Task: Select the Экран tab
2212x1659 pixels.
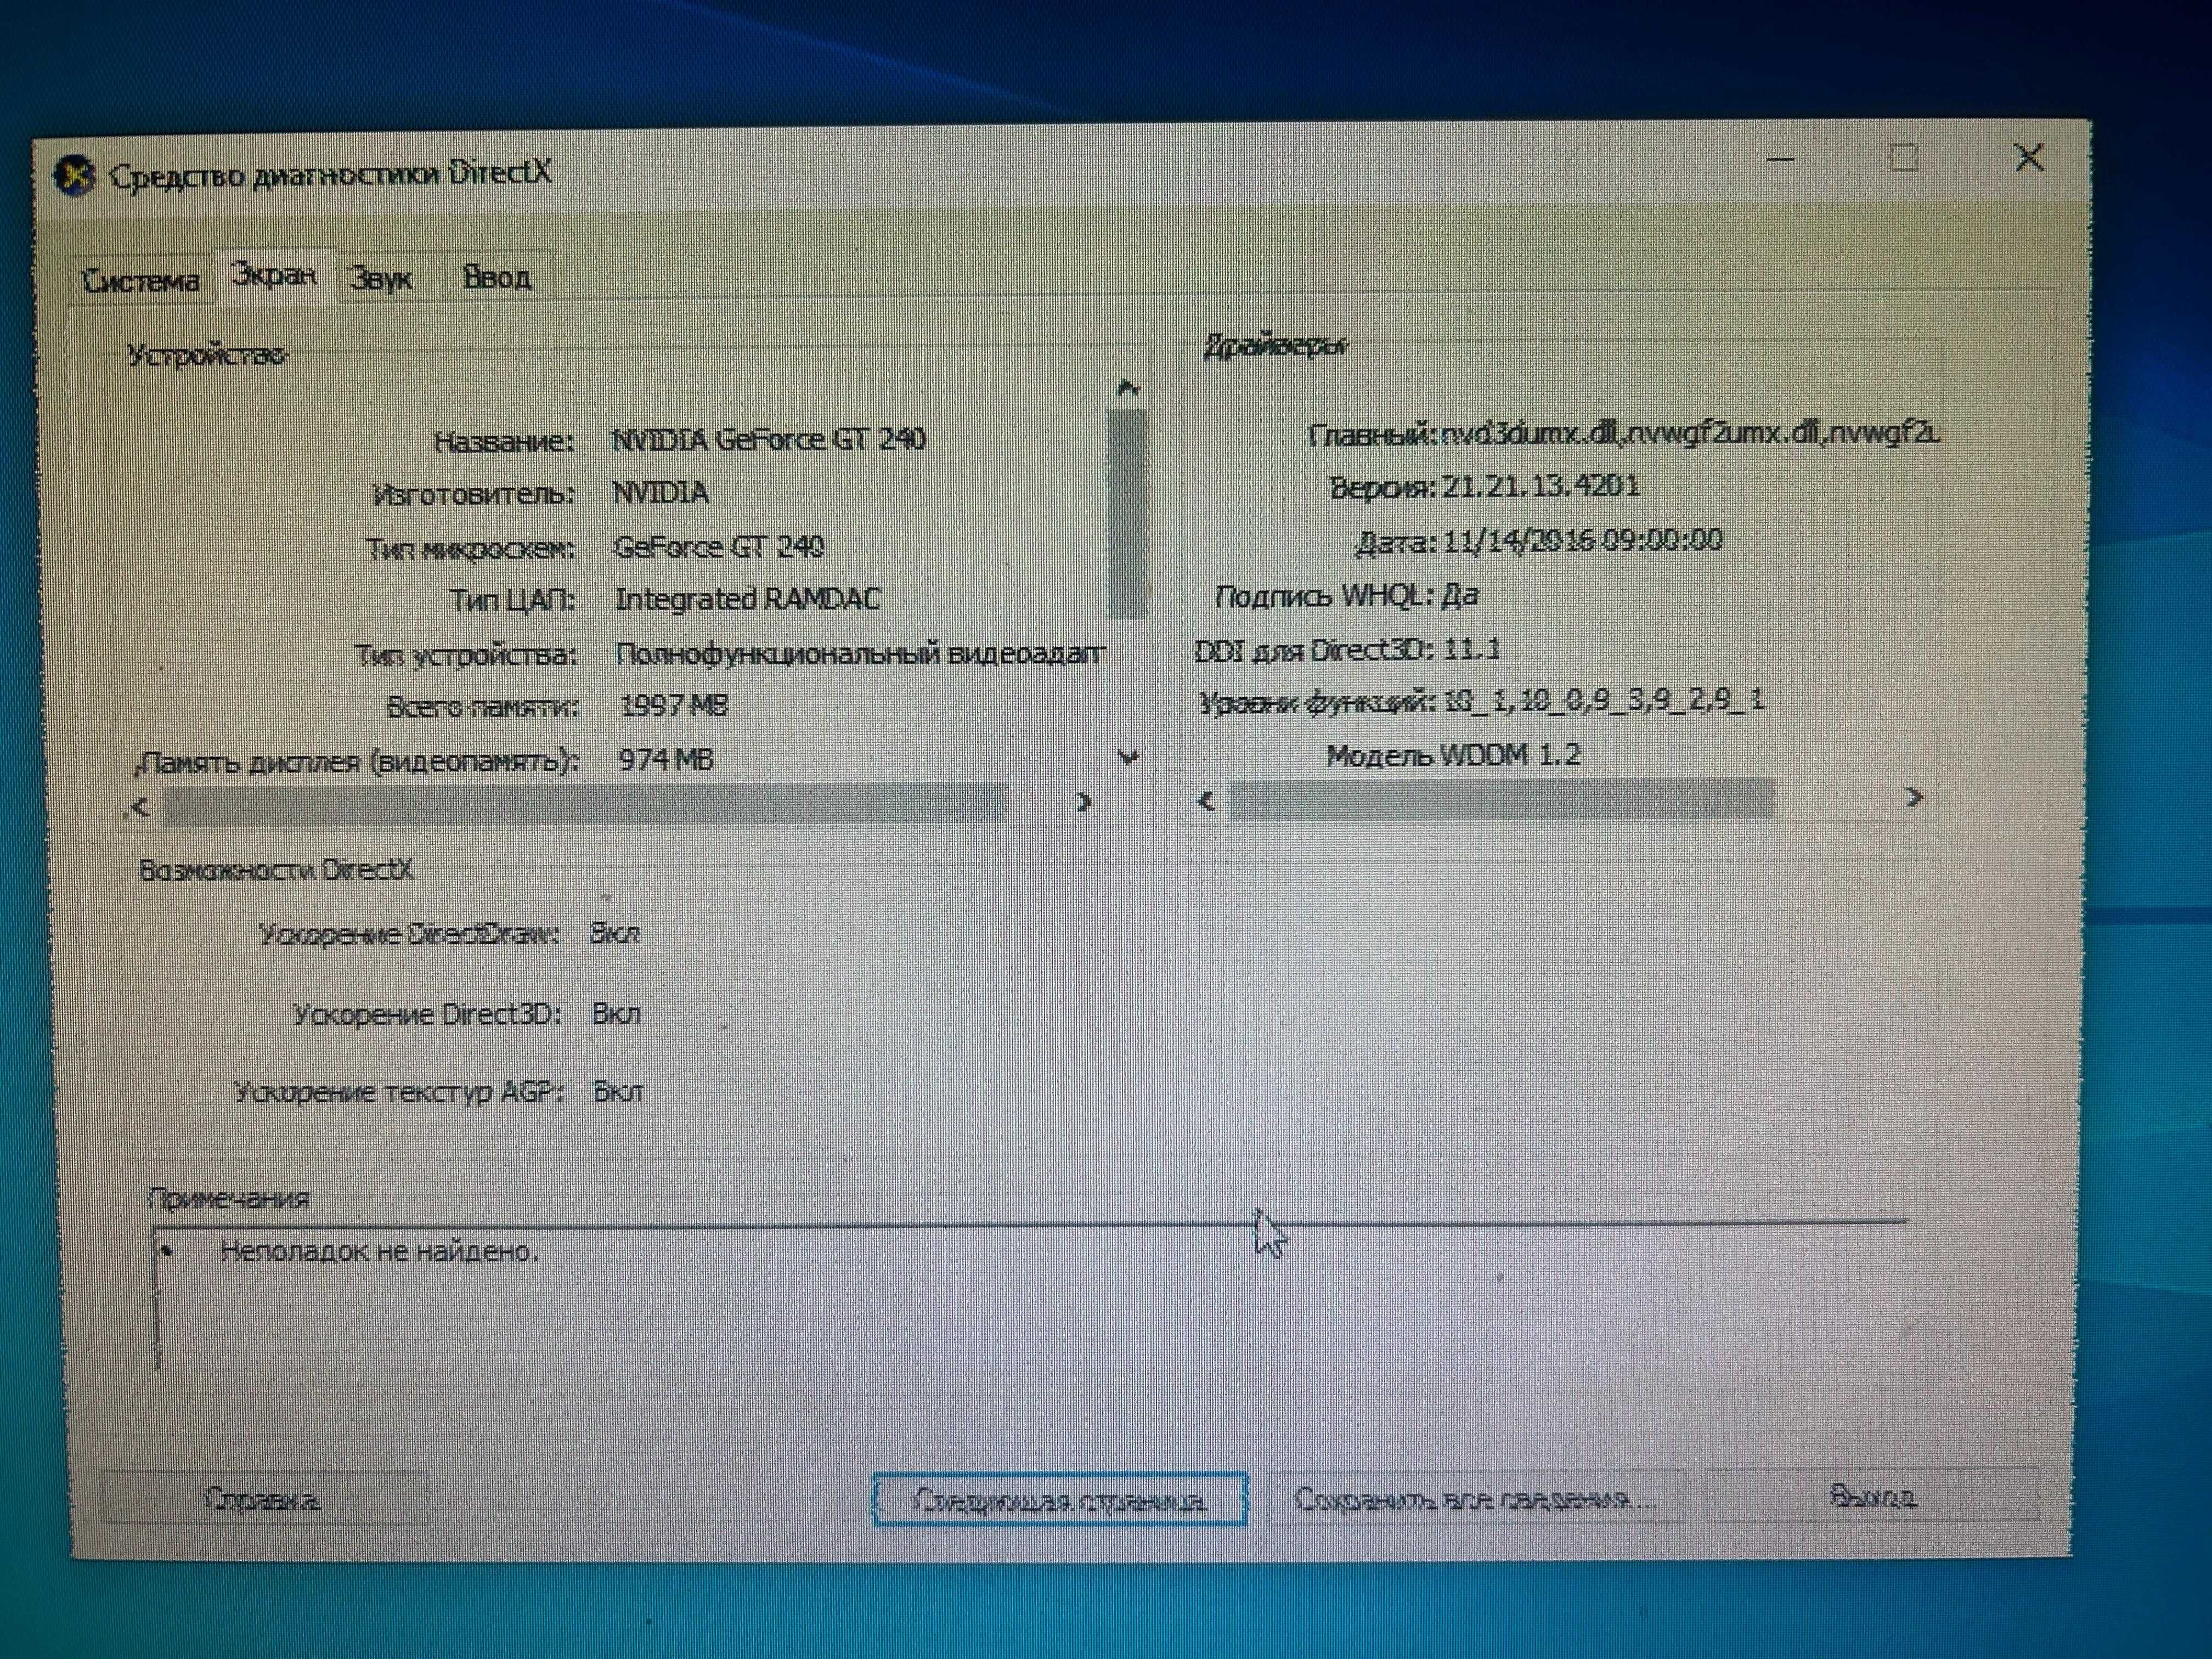Action: click(273, 274)
